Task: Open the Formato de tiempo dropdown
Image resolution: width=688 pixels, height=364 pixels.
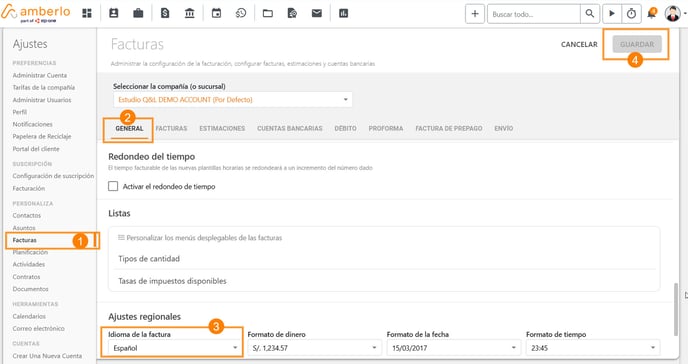Action: click(593, 348)
